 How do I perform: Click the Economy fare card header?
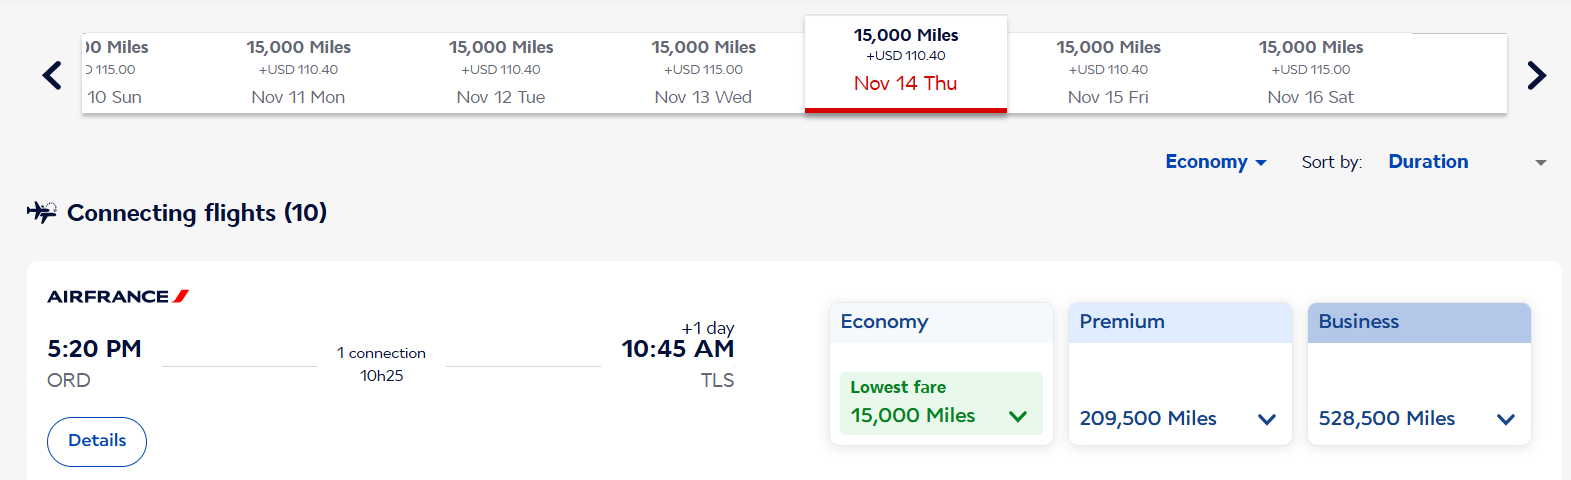[x=941, y=322]
